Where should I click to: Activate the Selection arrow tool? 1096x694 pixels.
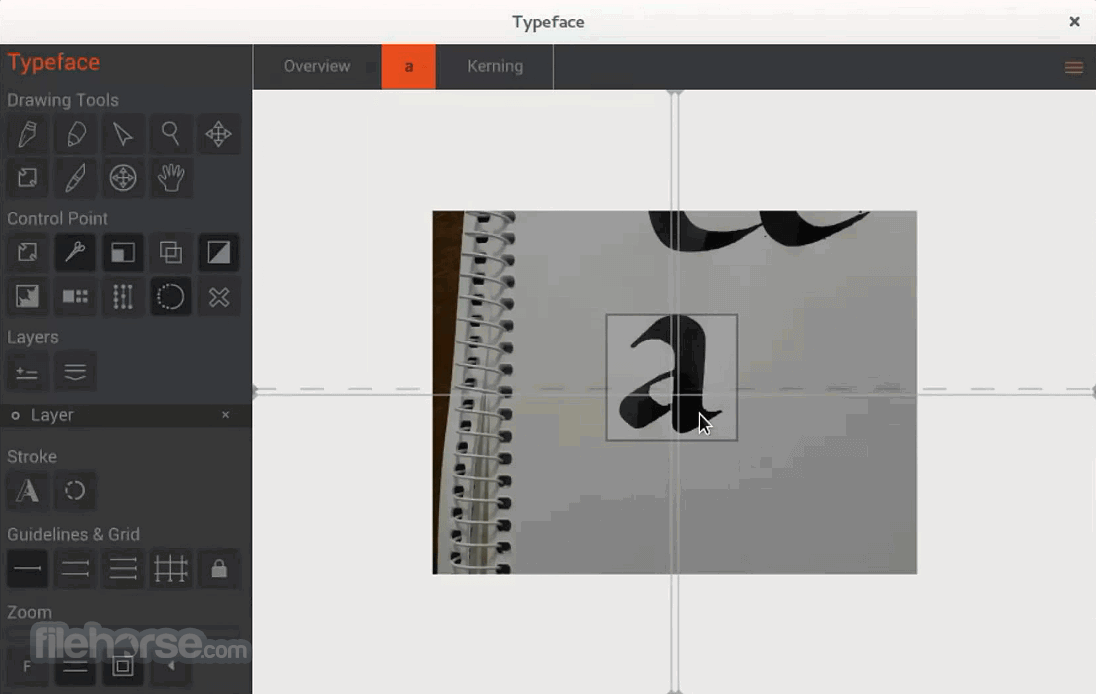123,134
